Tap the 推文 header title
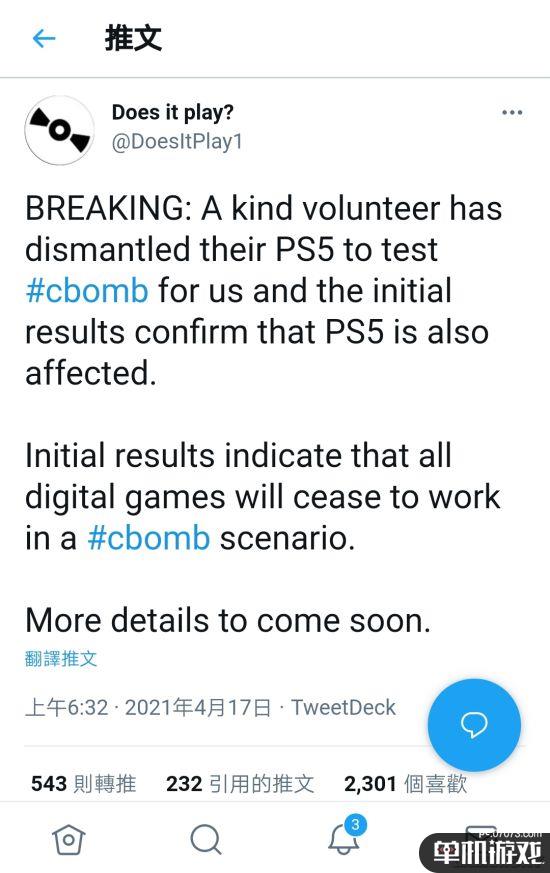550x873 pixels. click(x=133, y=38)
